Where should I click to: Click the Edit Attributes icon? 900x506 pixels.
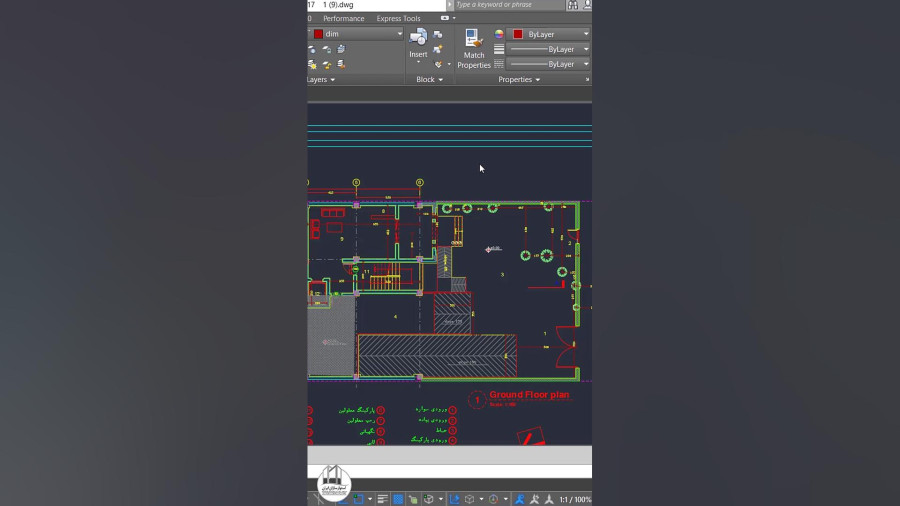(439, 65)
